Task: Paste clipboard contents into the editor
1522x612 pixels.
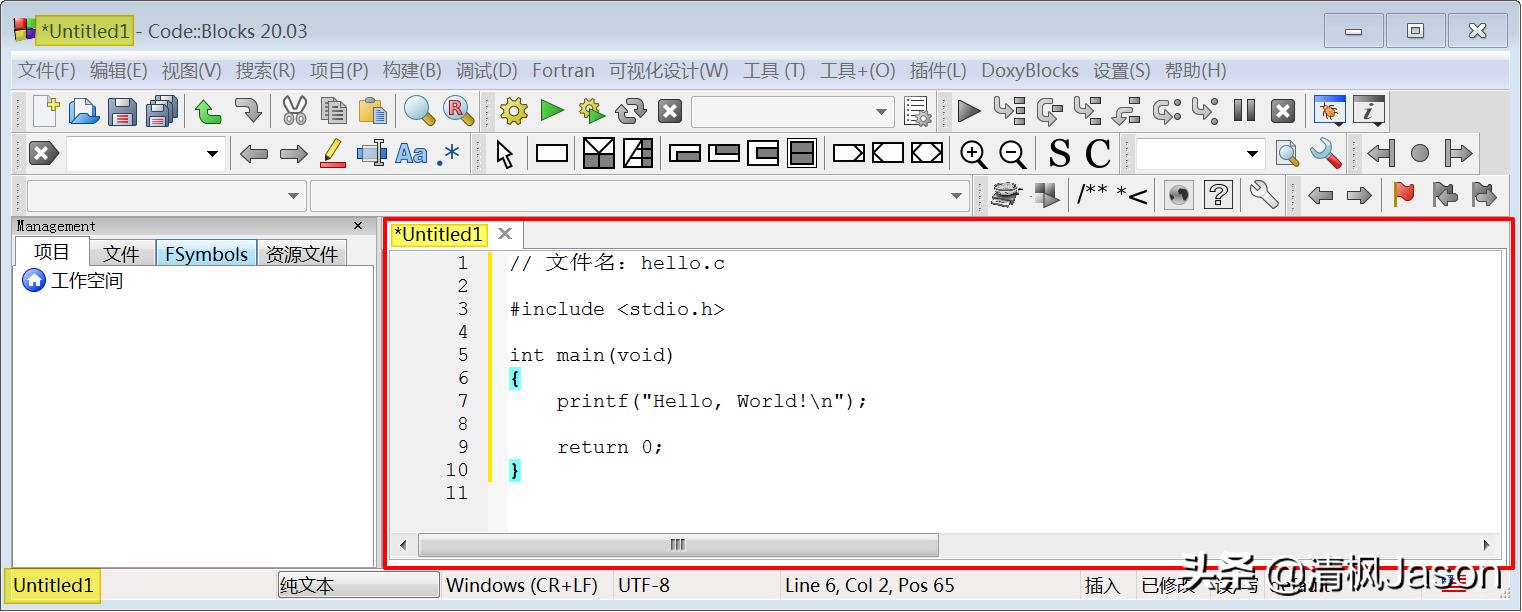Action: pos(372,111)
